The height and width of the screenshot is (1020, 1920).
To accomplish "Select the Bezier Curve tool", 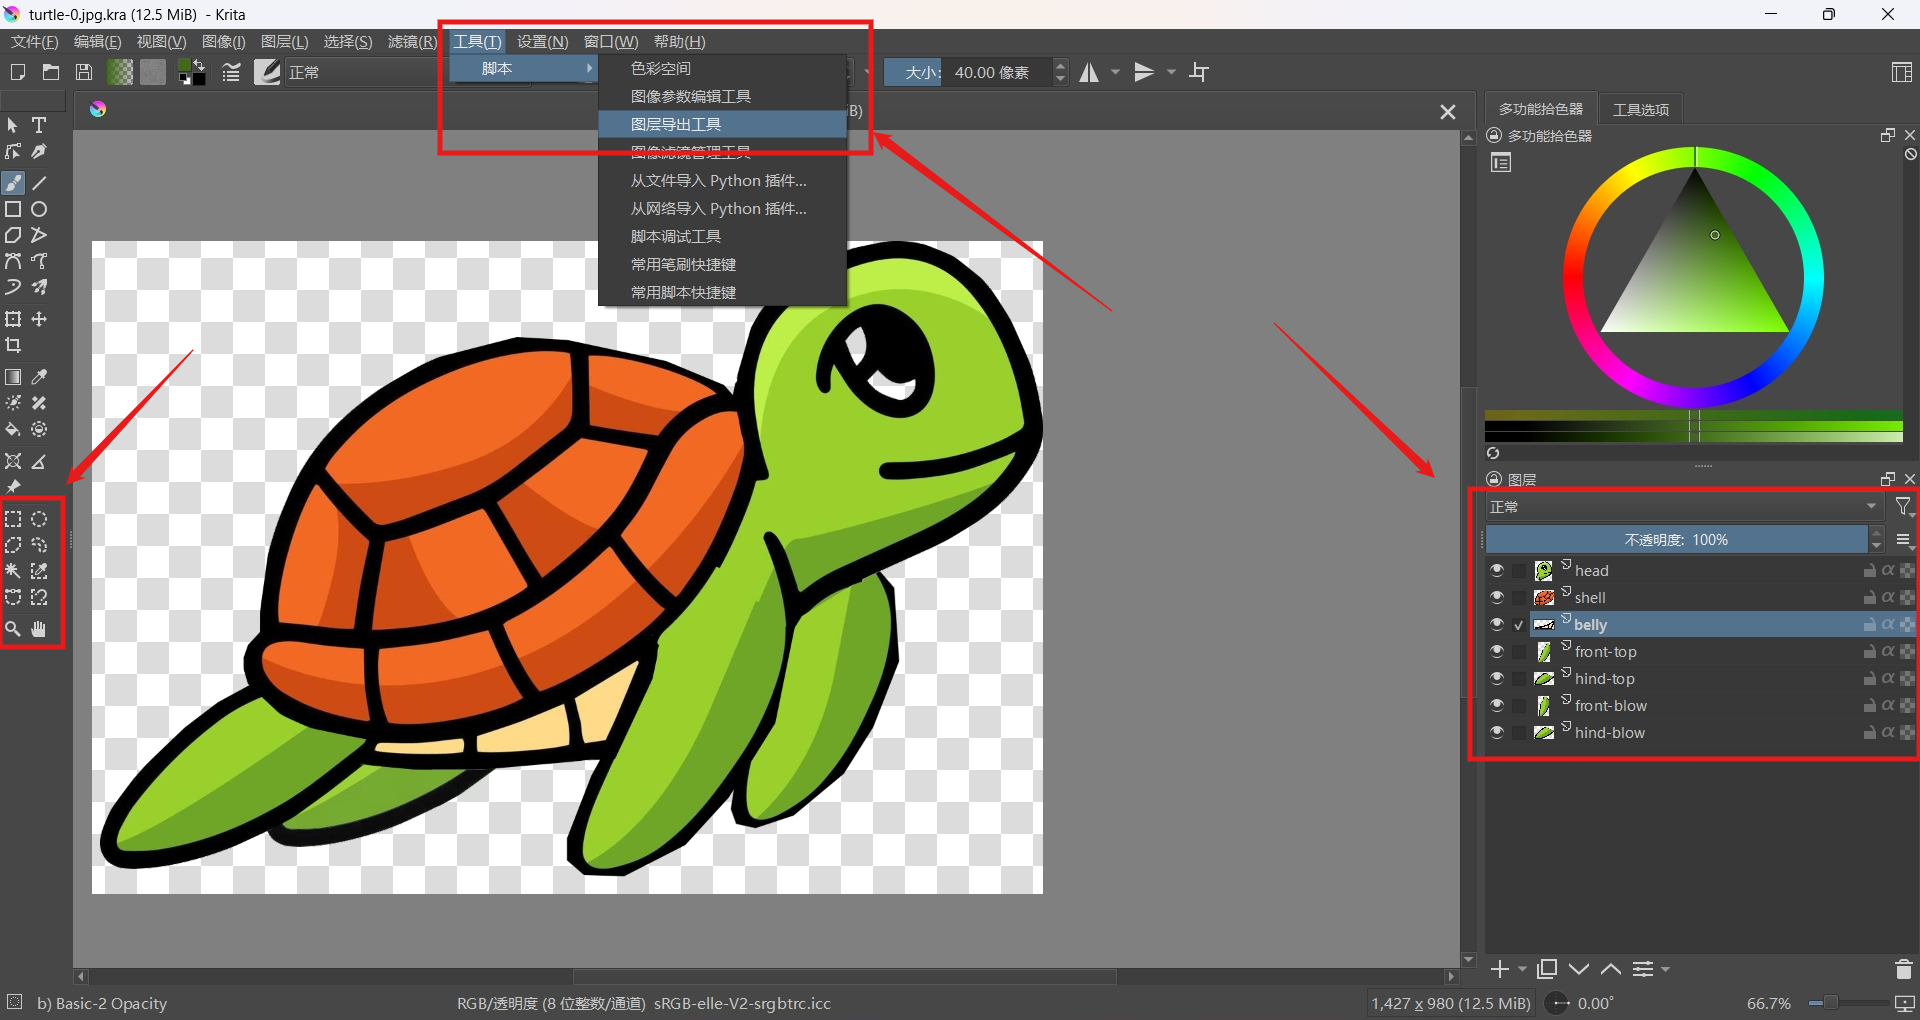I will (13, 261).
